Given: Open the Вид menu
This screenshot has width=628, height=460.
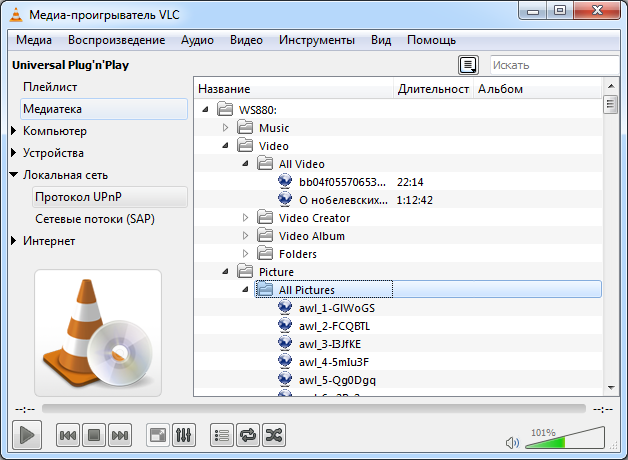Looking at the screenshot, I should point(381,40).
